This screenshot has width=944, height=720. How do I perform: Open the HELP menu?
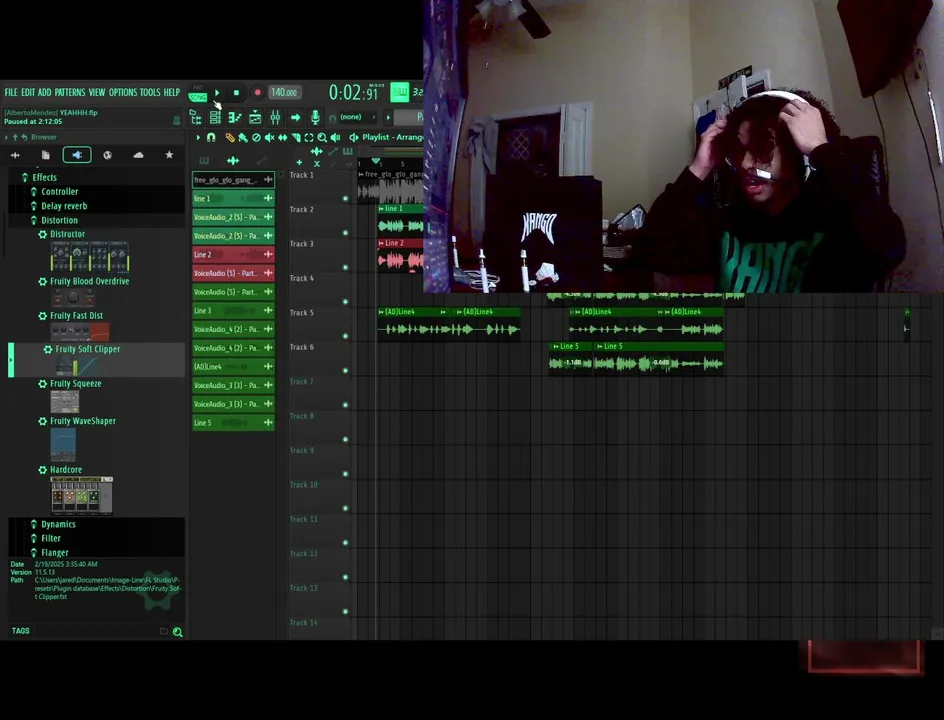point(172,92)
